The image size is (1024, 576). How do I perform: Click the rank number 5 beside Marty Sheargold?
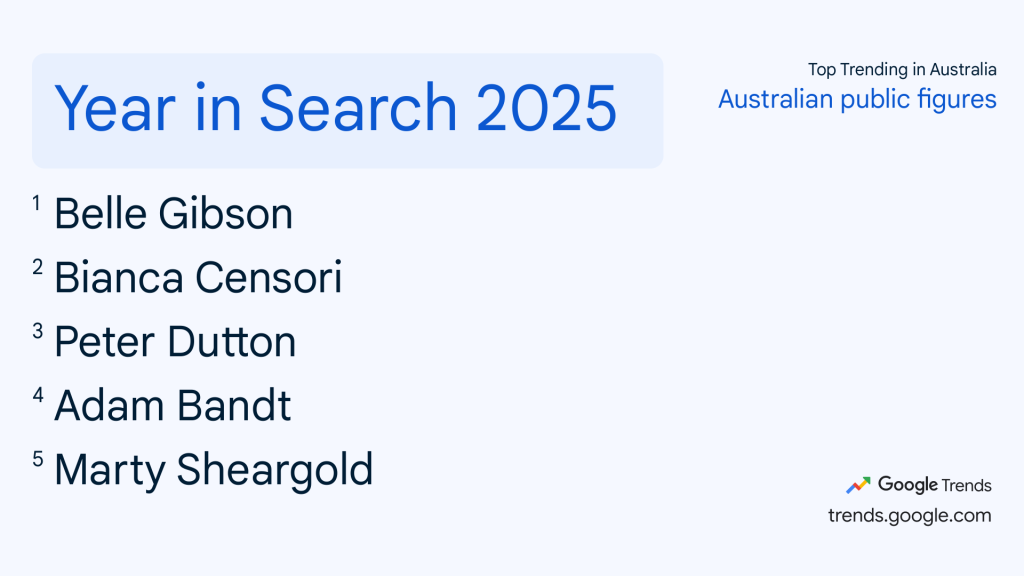37,459
